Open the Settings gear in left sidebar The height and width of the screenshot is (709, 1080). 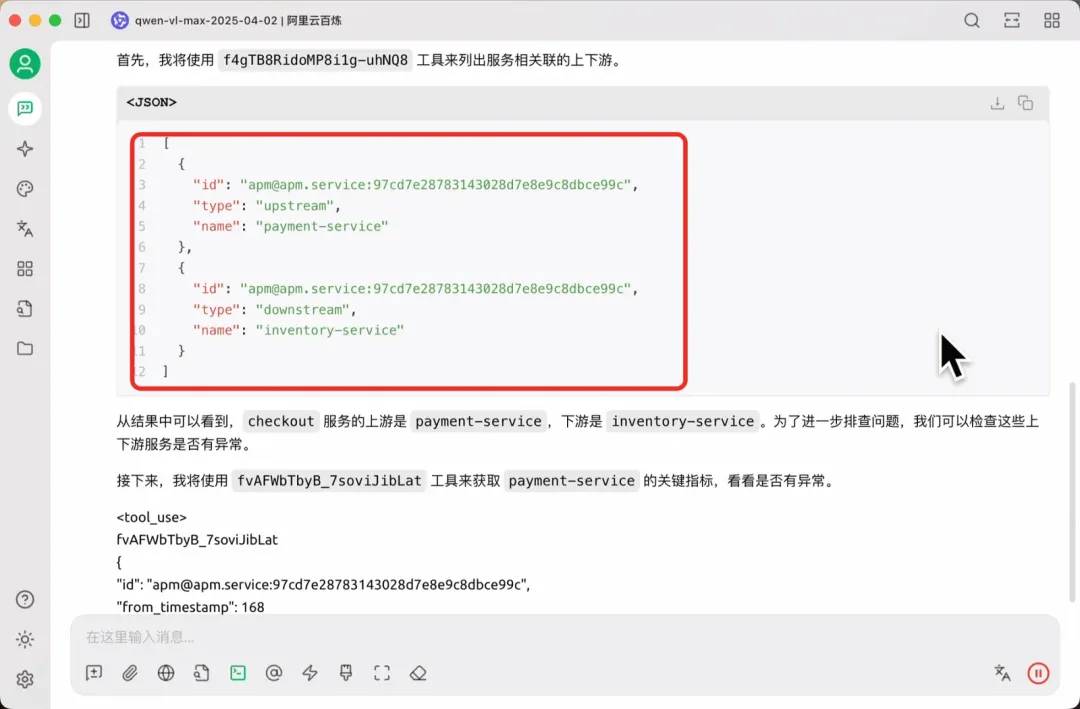pyautogui.click(x=25, y=679)
